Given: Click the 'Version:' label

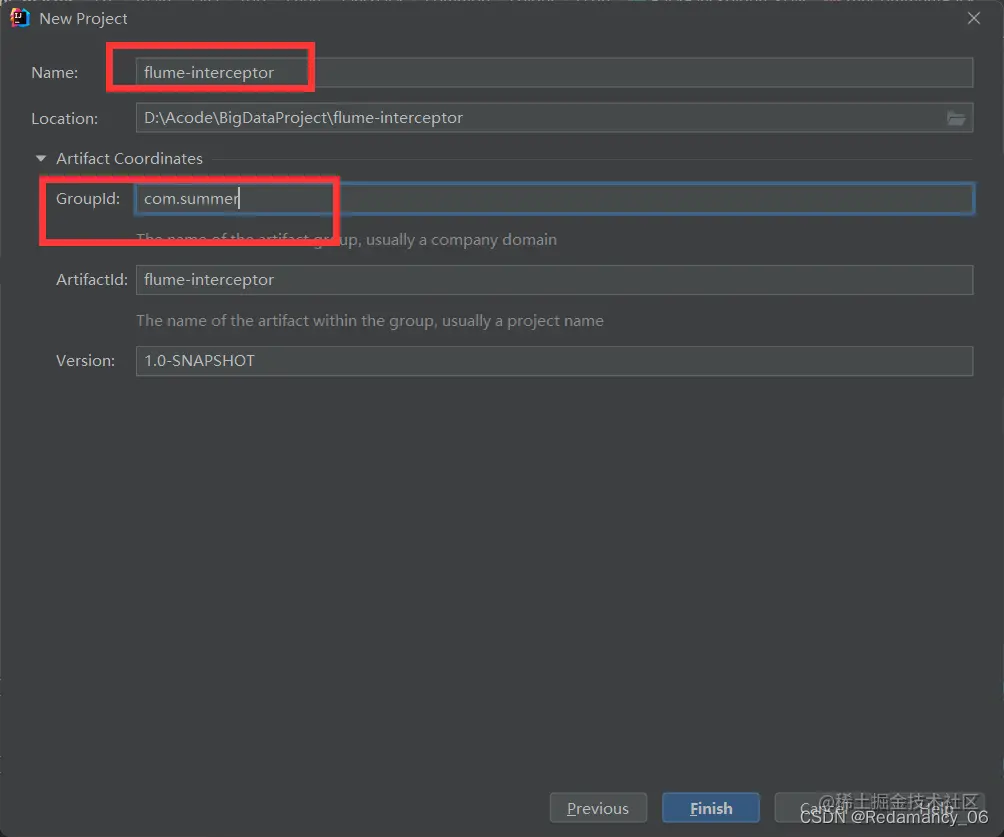Looking at the screenshot, I should pos(85,361).
